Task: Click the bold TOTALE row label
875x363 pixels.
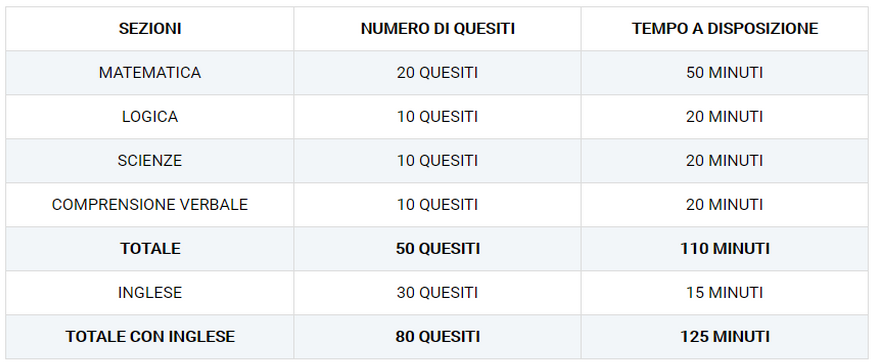Action: [x=150, y=249]
